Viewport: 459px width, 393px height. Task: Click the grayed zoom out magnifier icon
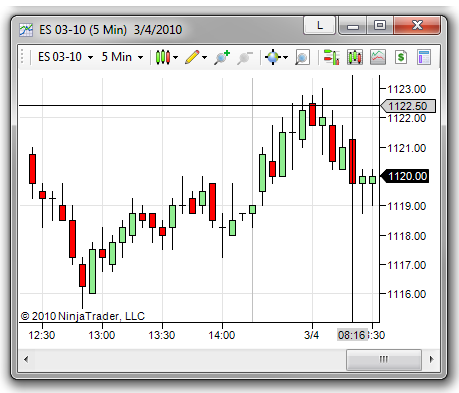click(245, 57)
